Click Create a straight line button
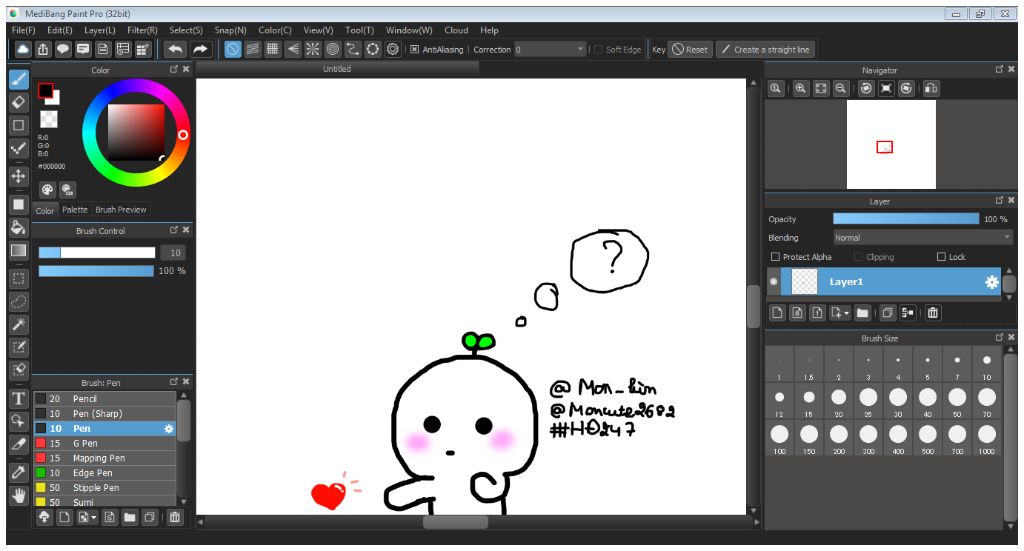The height and width of the screenshot is (551, 1024). pos(765,50)
